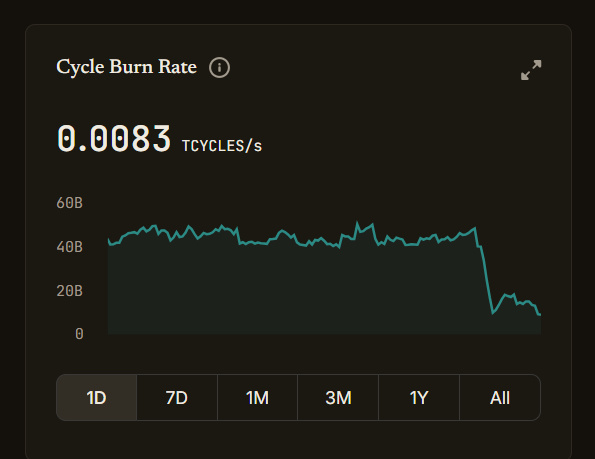Click the 60B axis label
This screenshot has height=459, width=595.
coord(69,203)
